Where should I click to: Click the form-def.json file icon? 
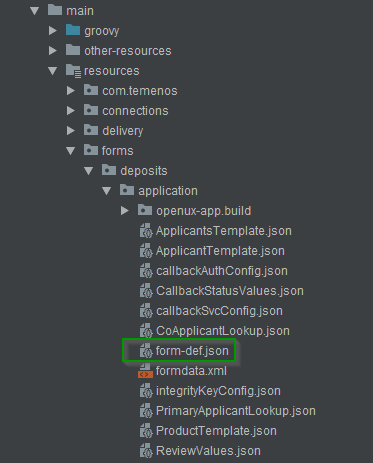tap(146, 351)
